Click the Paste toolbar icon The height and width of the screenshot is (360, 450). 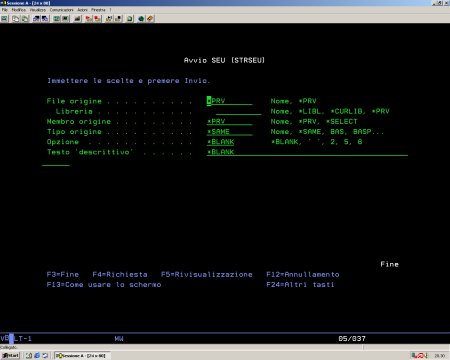click(x=25, y=19)
